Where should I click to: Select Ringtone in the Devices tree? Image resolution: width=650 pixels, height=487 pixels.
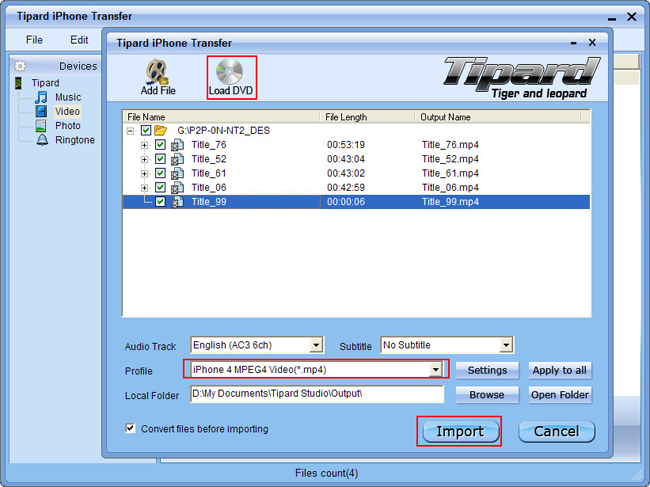tap(75, 140)
